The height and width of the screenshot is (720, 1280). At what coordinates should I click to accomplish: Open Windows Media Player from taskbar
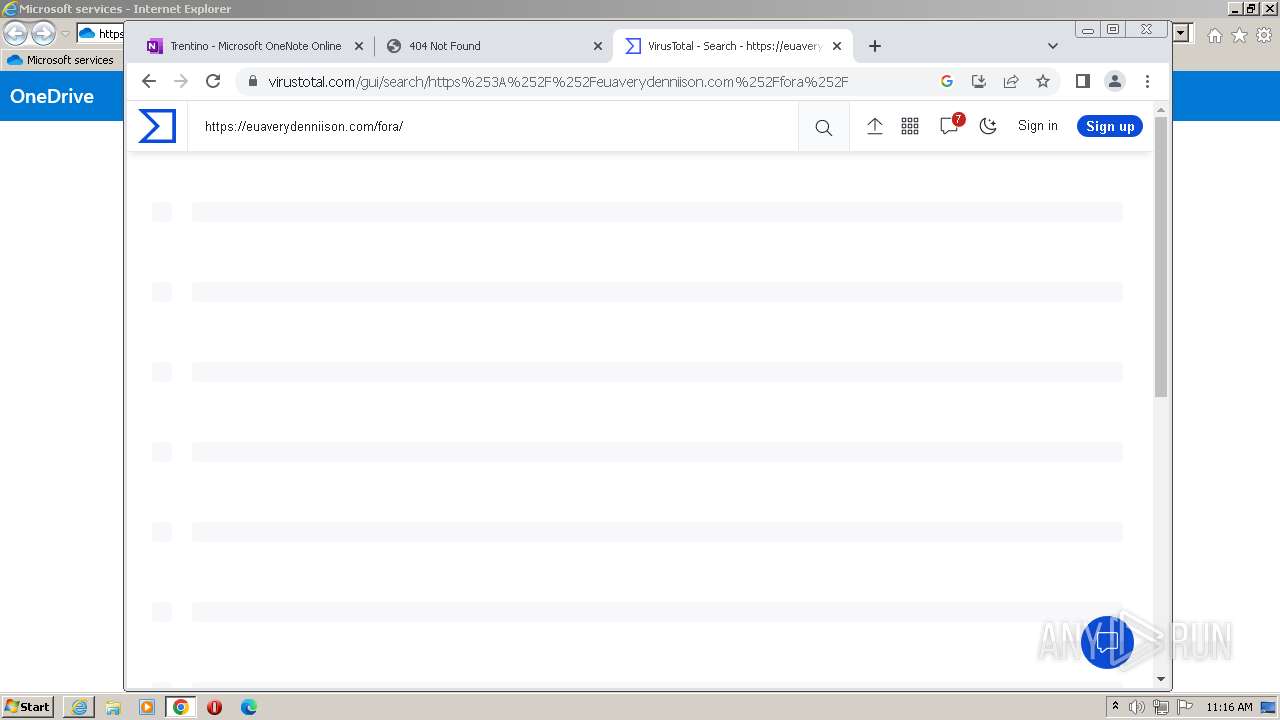[147, 707]
